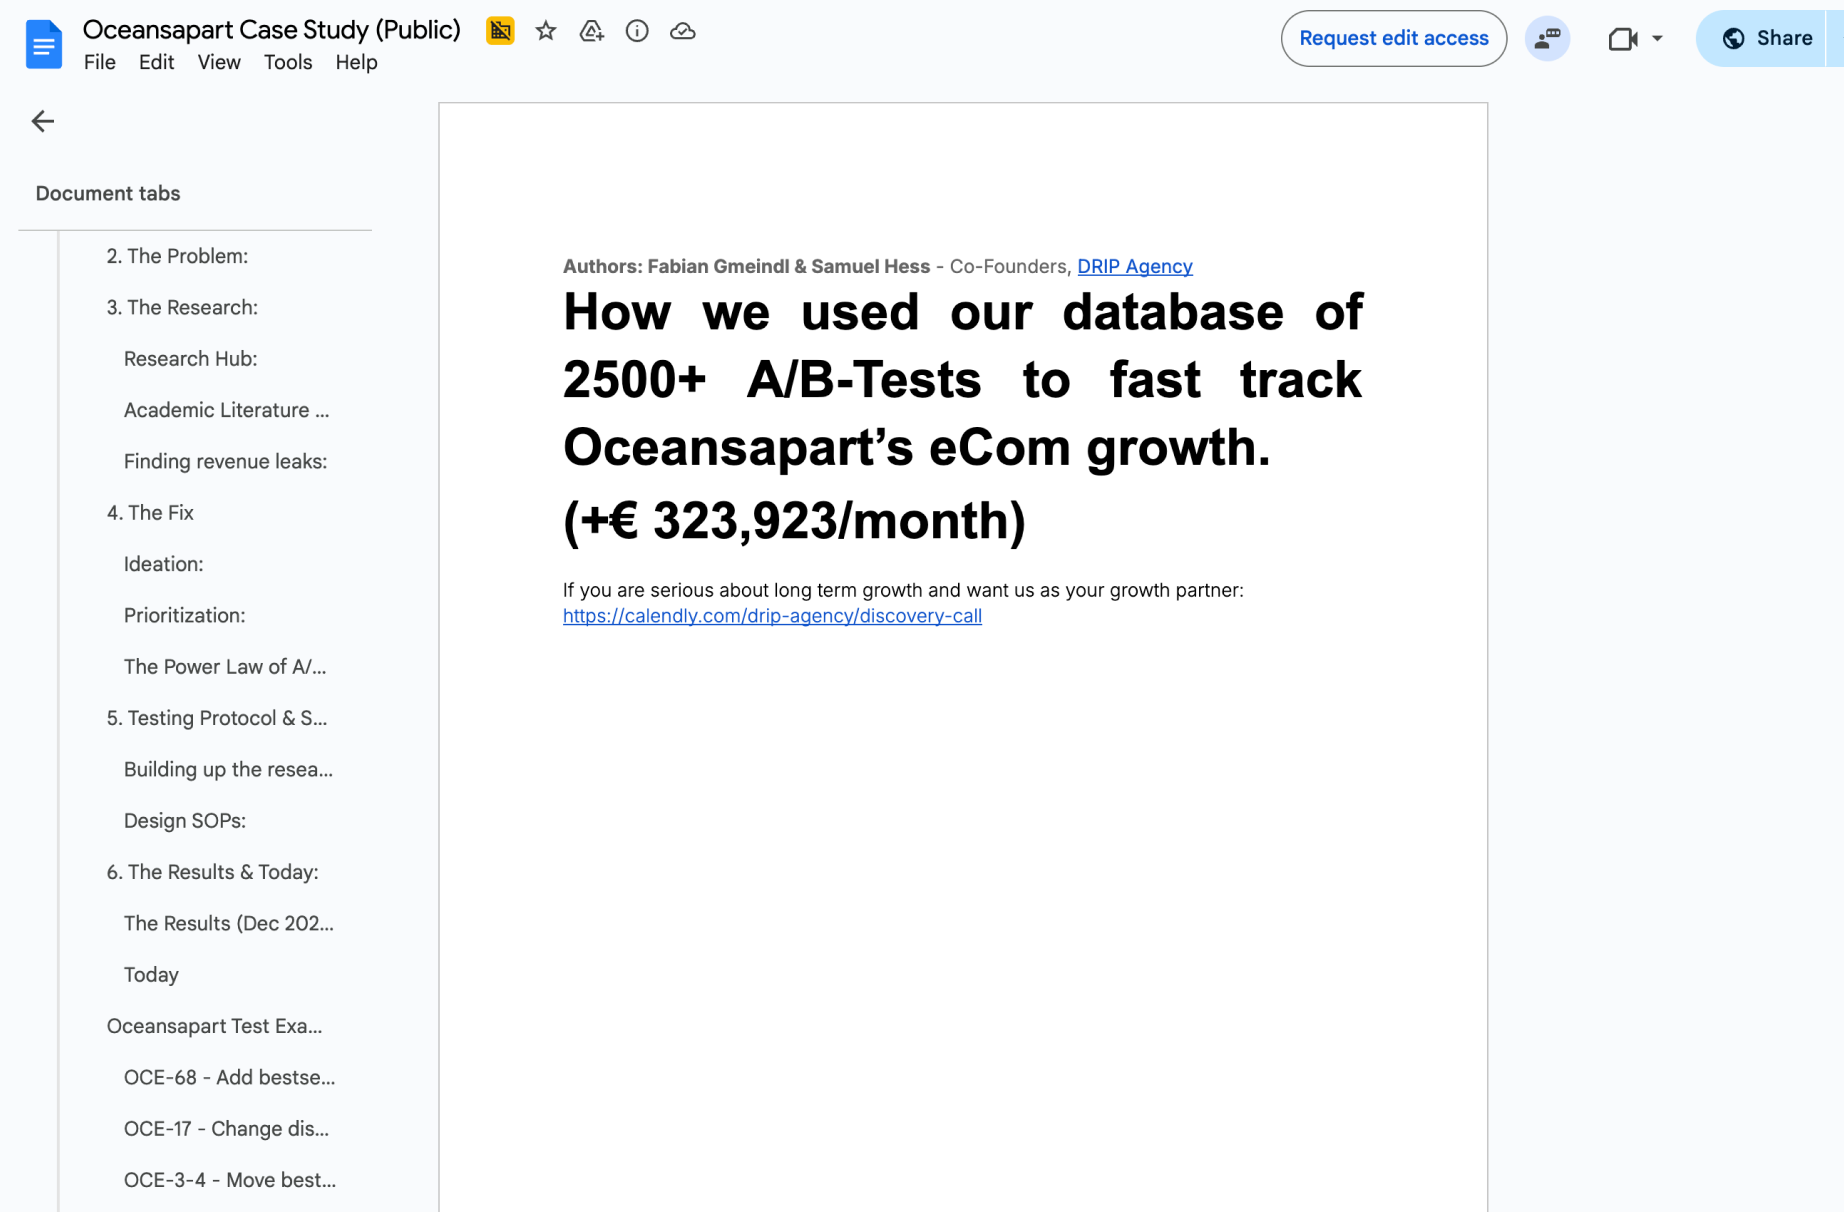Star this document
Image resolution: width=1844 pixels, height=1212 pixels.
click(x=545, y=31)
